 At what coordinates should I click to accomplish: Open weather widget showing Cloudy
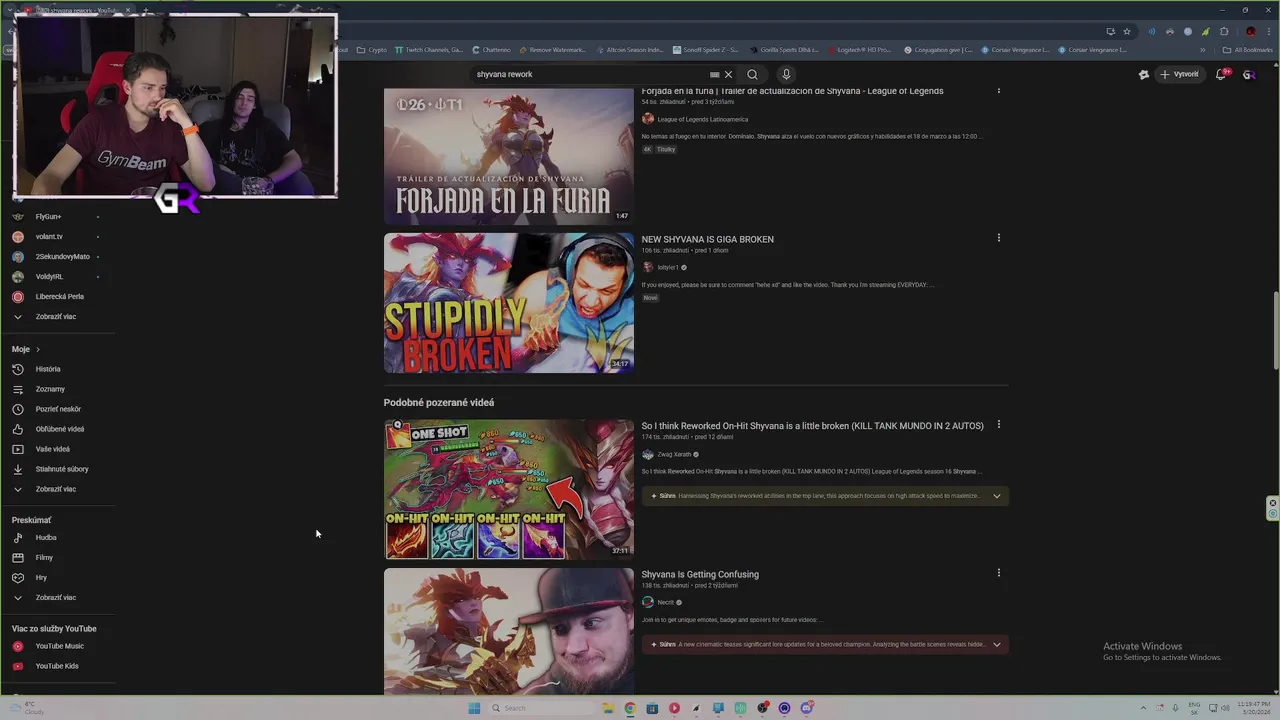pyautogui.click(x=26, y=708)
